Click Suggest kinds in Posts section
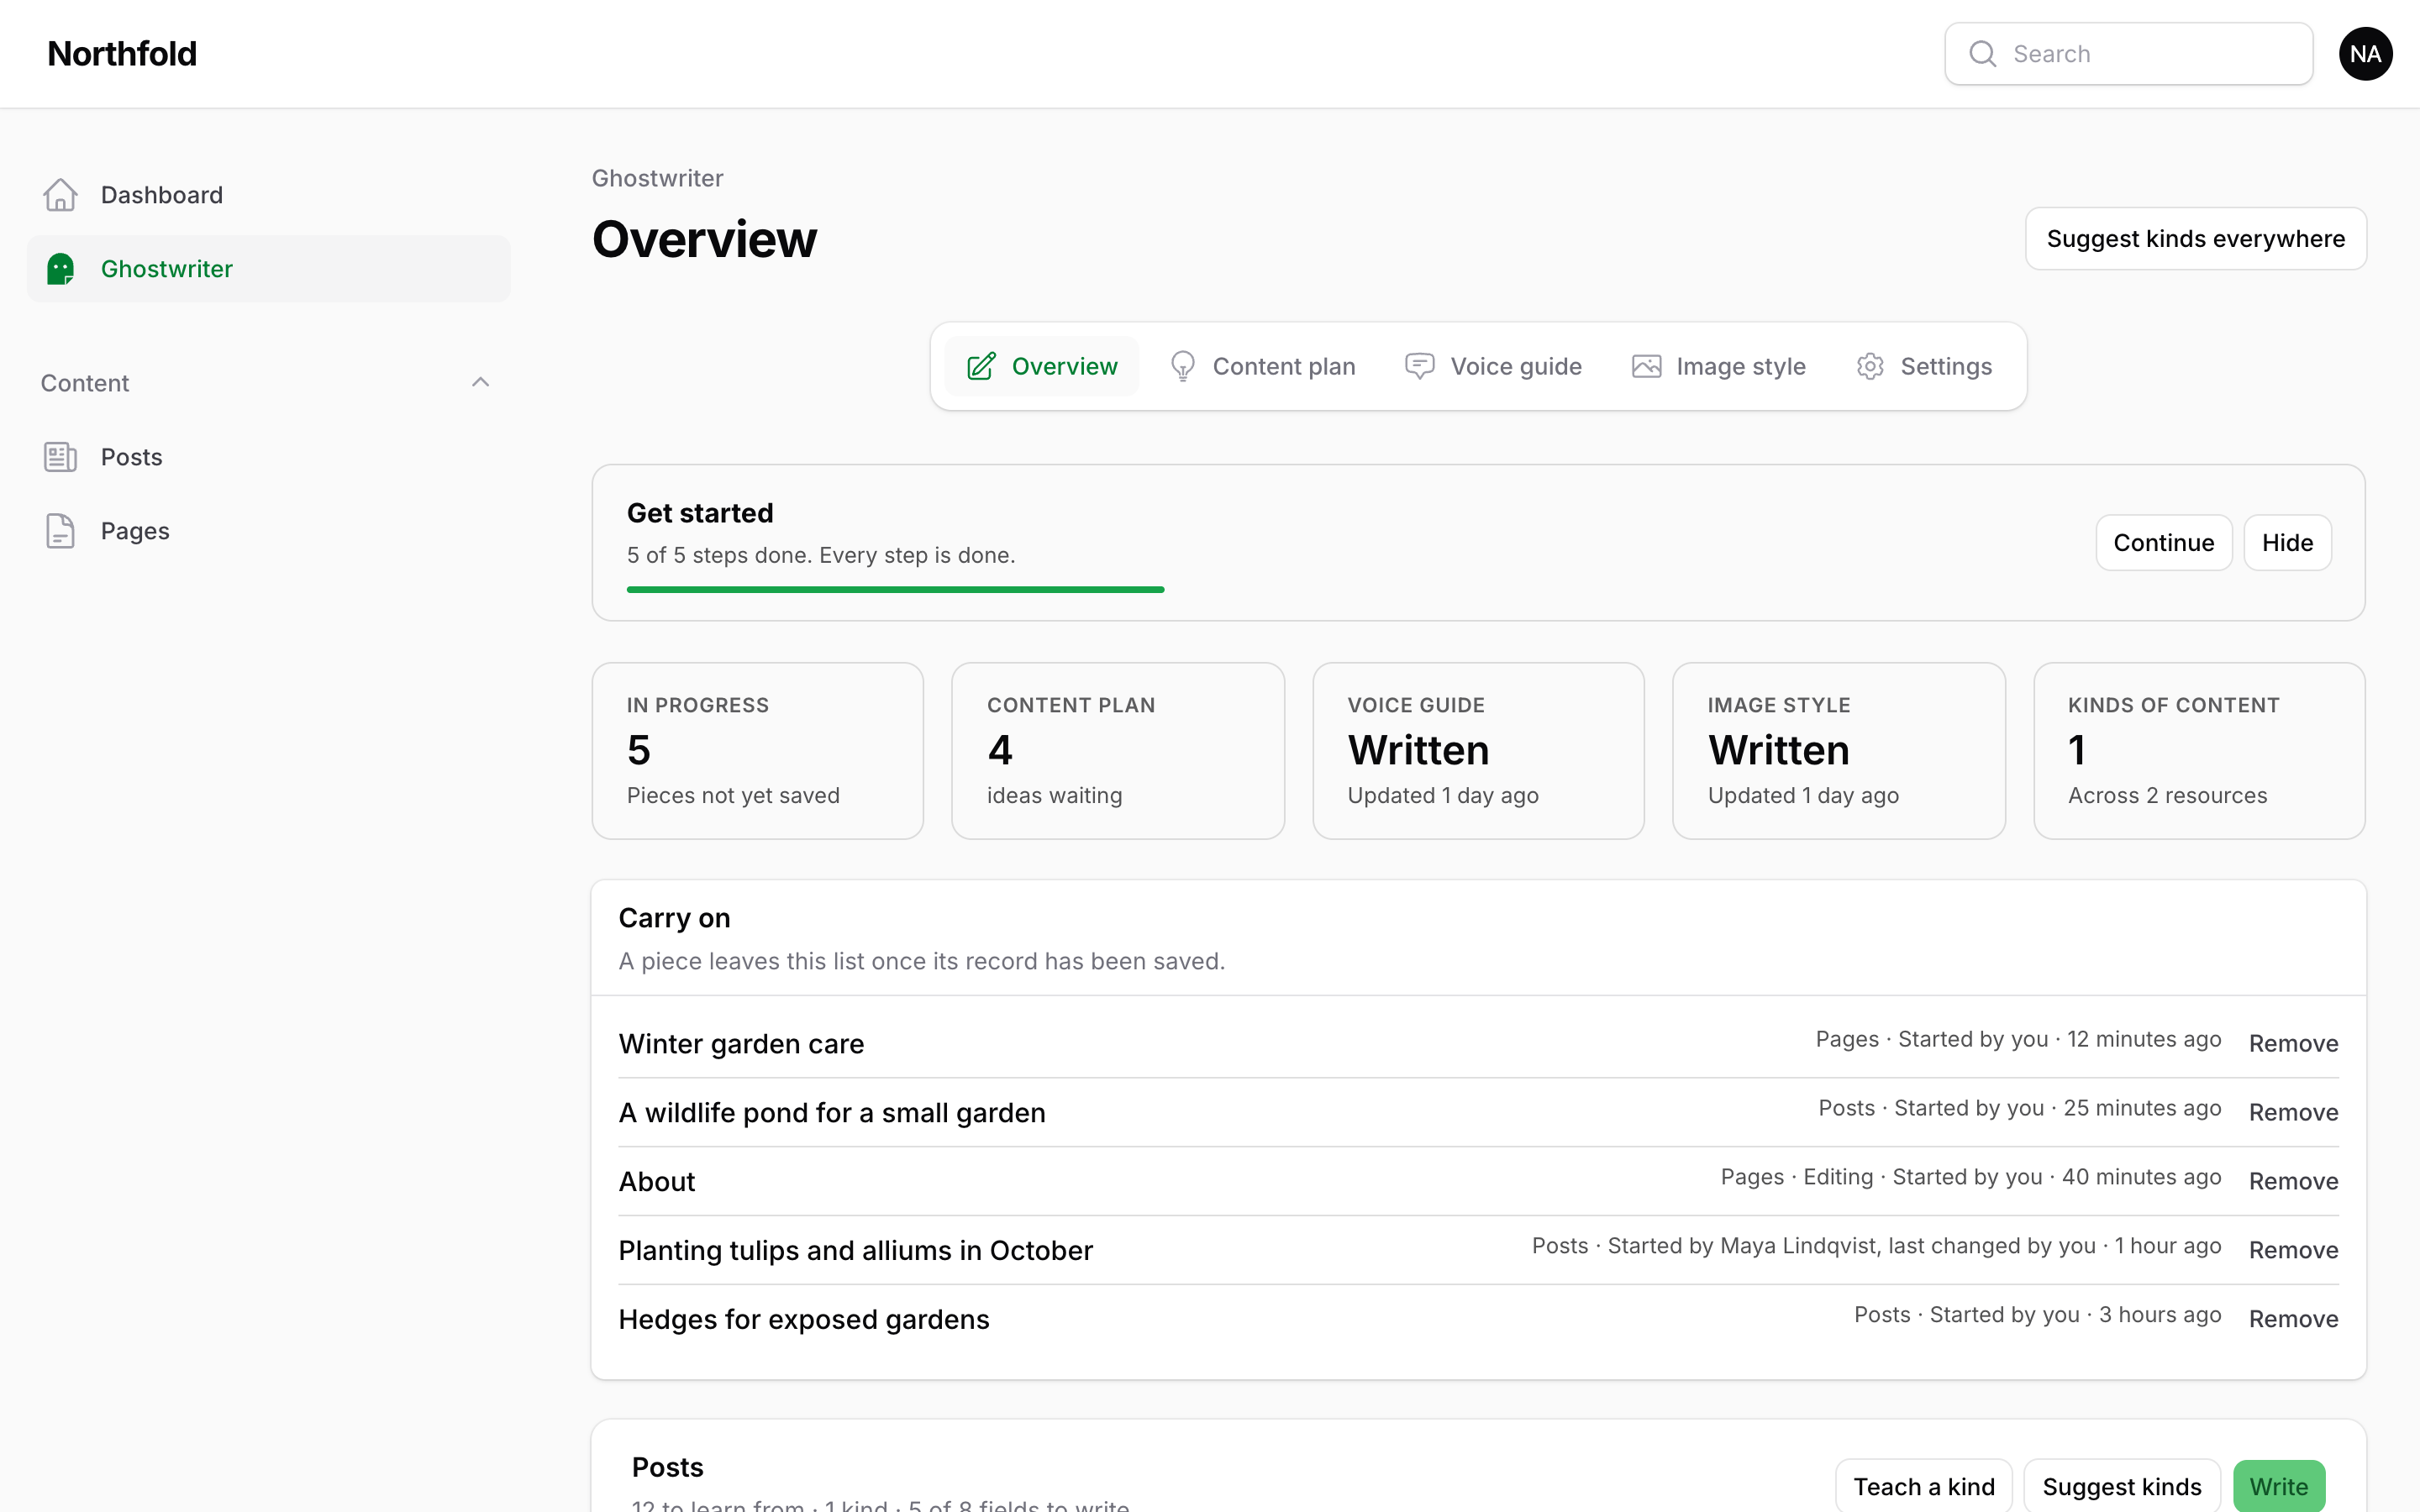This screenshot has height=1512, width=2420. pyautogui.click(x=2121, y=1486)
